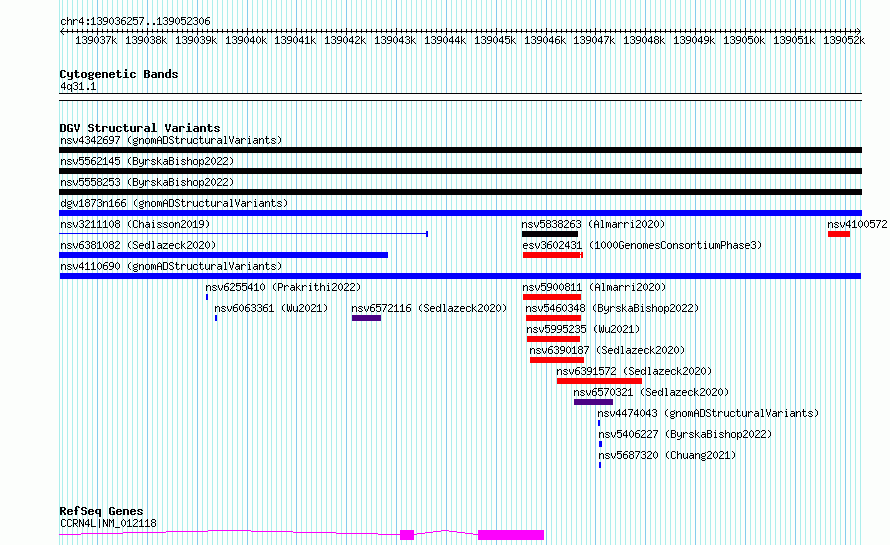This screenshot has width=890, height=545.
Task: Click the nsv6063361 (Wu2021) label
Action: coord(271,308)
